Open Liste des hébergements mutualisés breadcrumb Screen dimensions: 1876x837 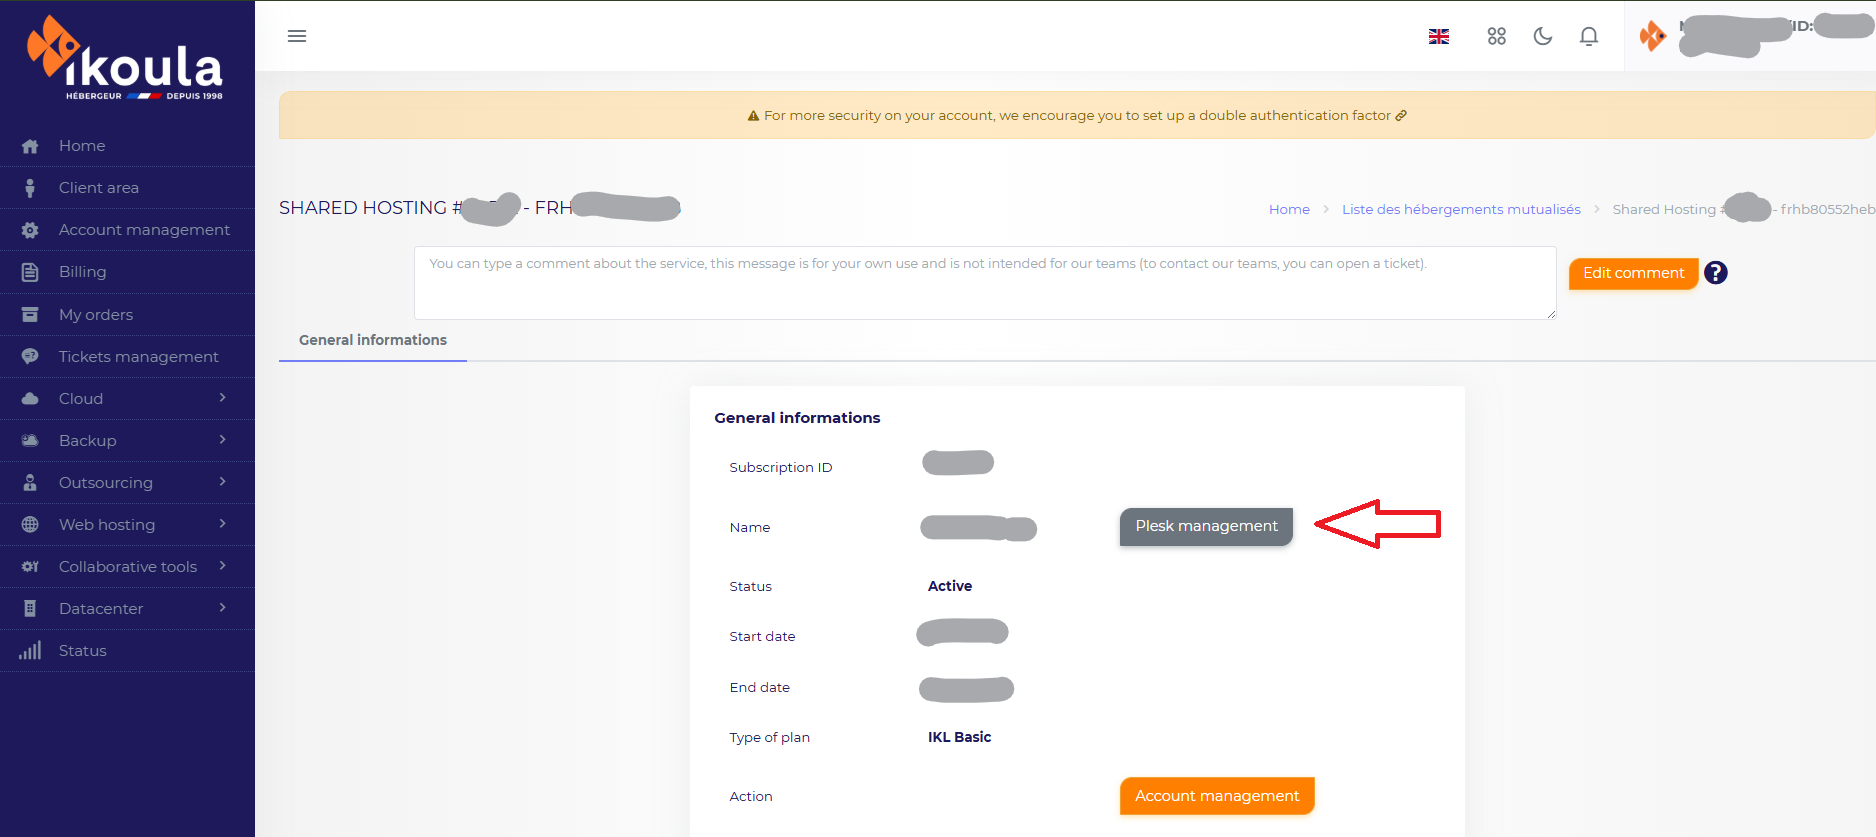click(x=1461, y=209)
